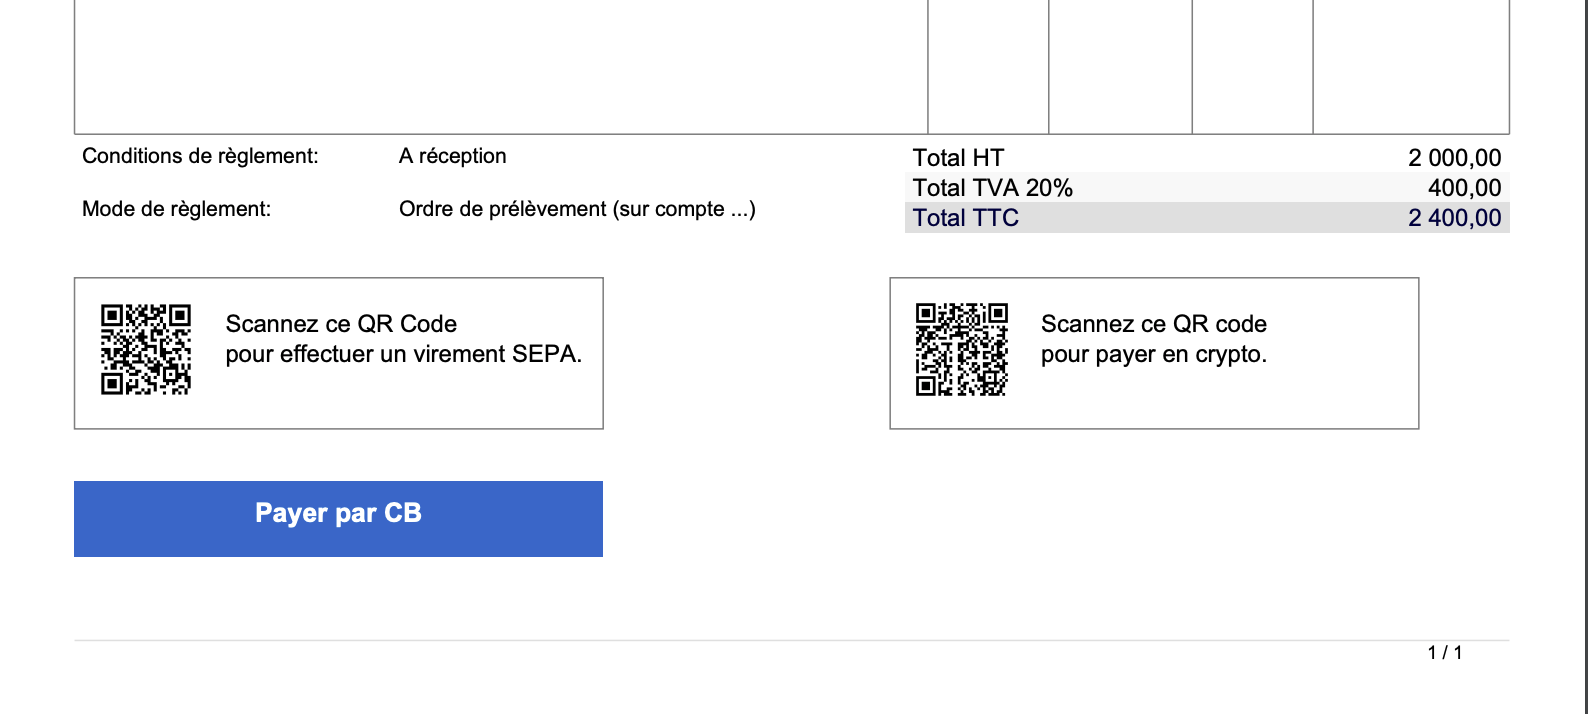The image size is (1588, 714).
Task: Click inside the crypto payment box
Action: click(x=1154, y=353)
